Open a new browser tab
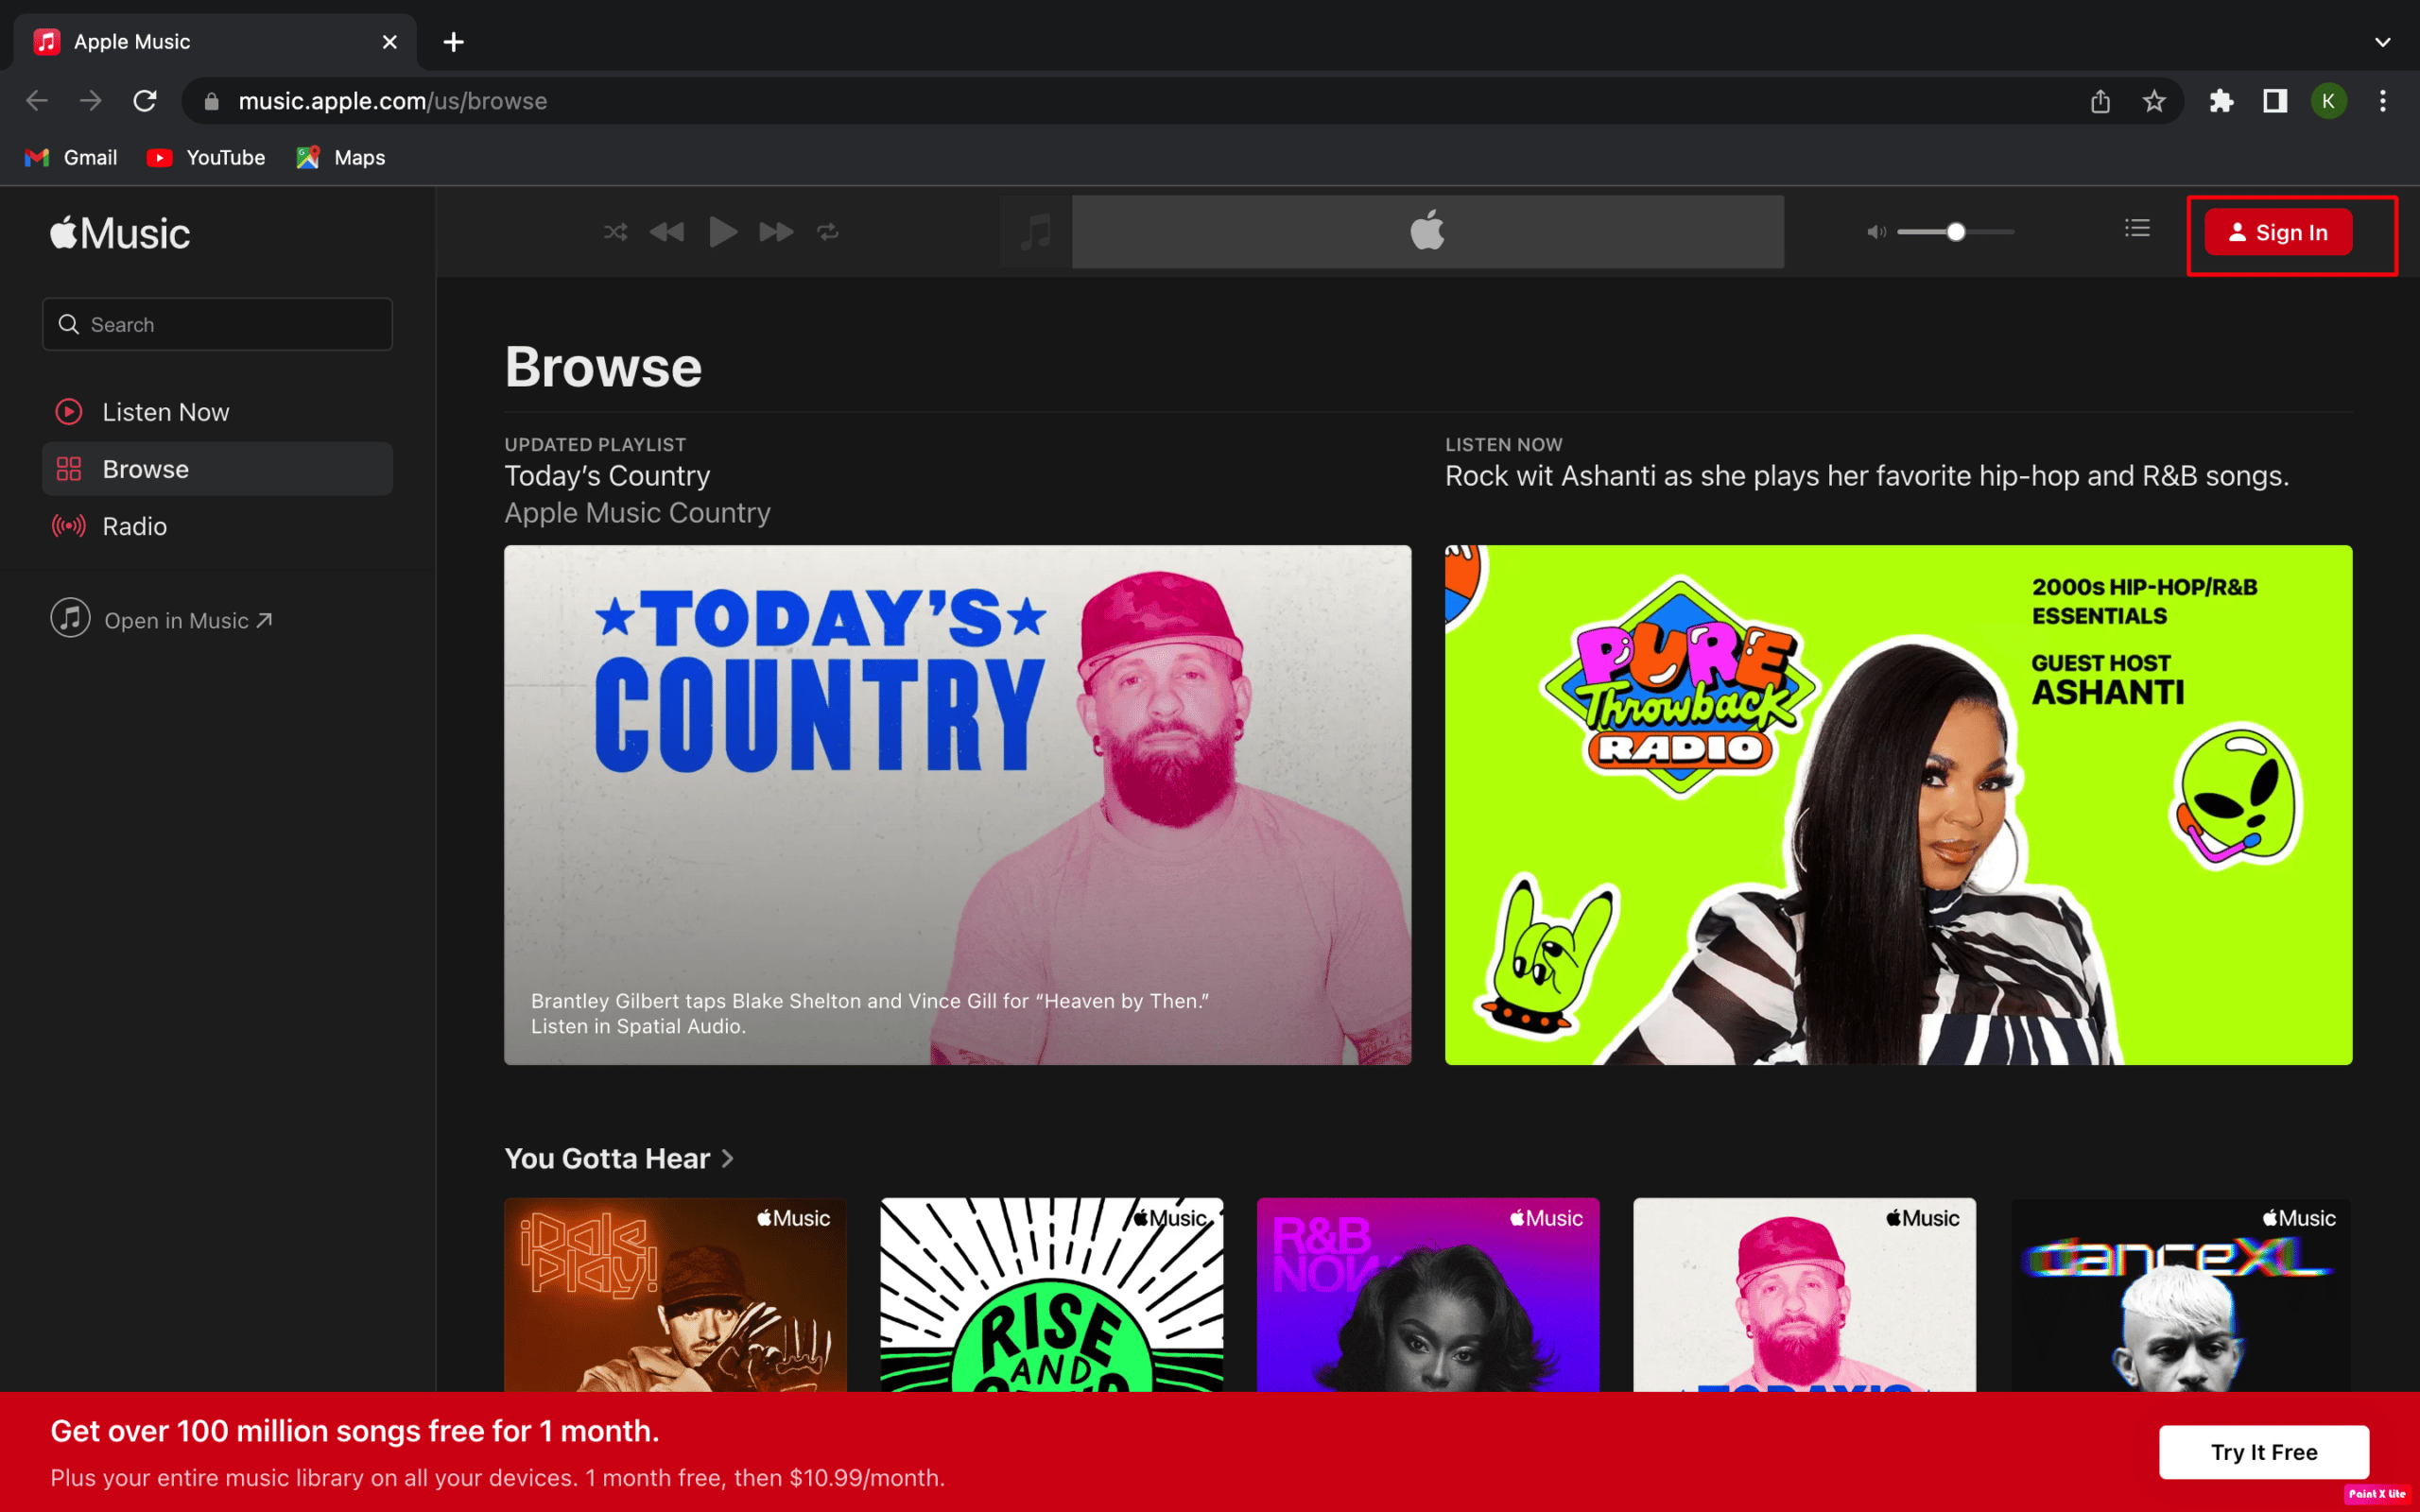 [x=454, y=42]
